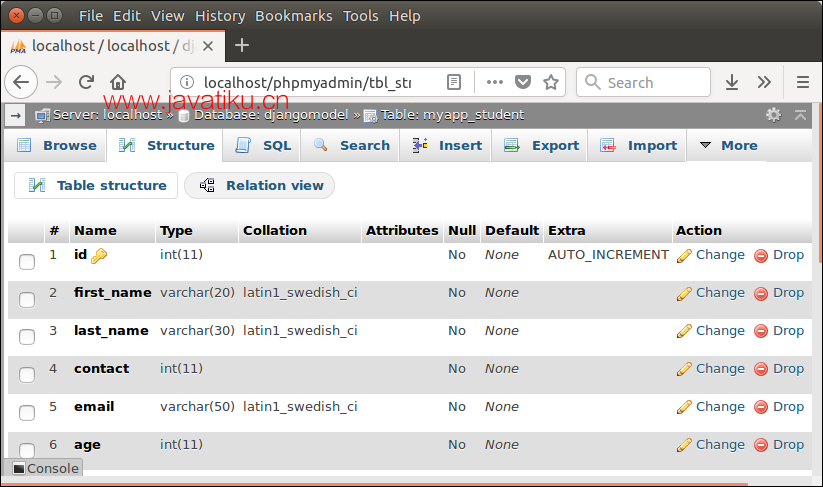The height and width of the screenshot is (487, 823).
Task: Open the Tools menu
Action: coord(361,16)
